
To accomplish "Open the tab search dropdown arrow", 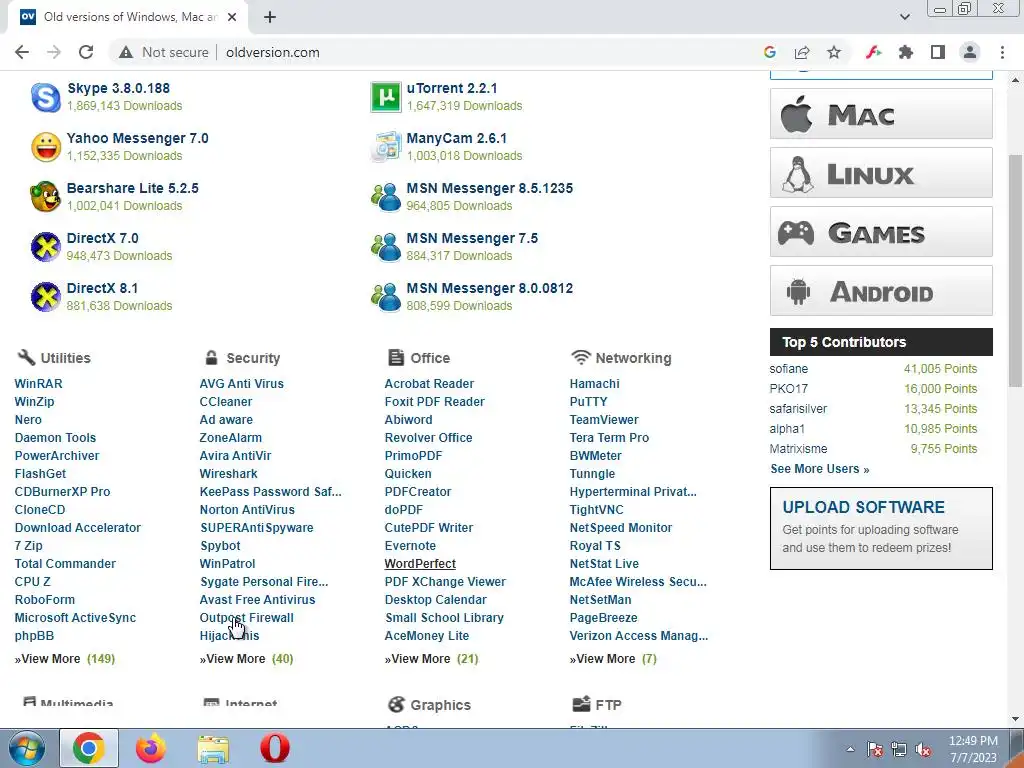I will [x=904, y=17].
